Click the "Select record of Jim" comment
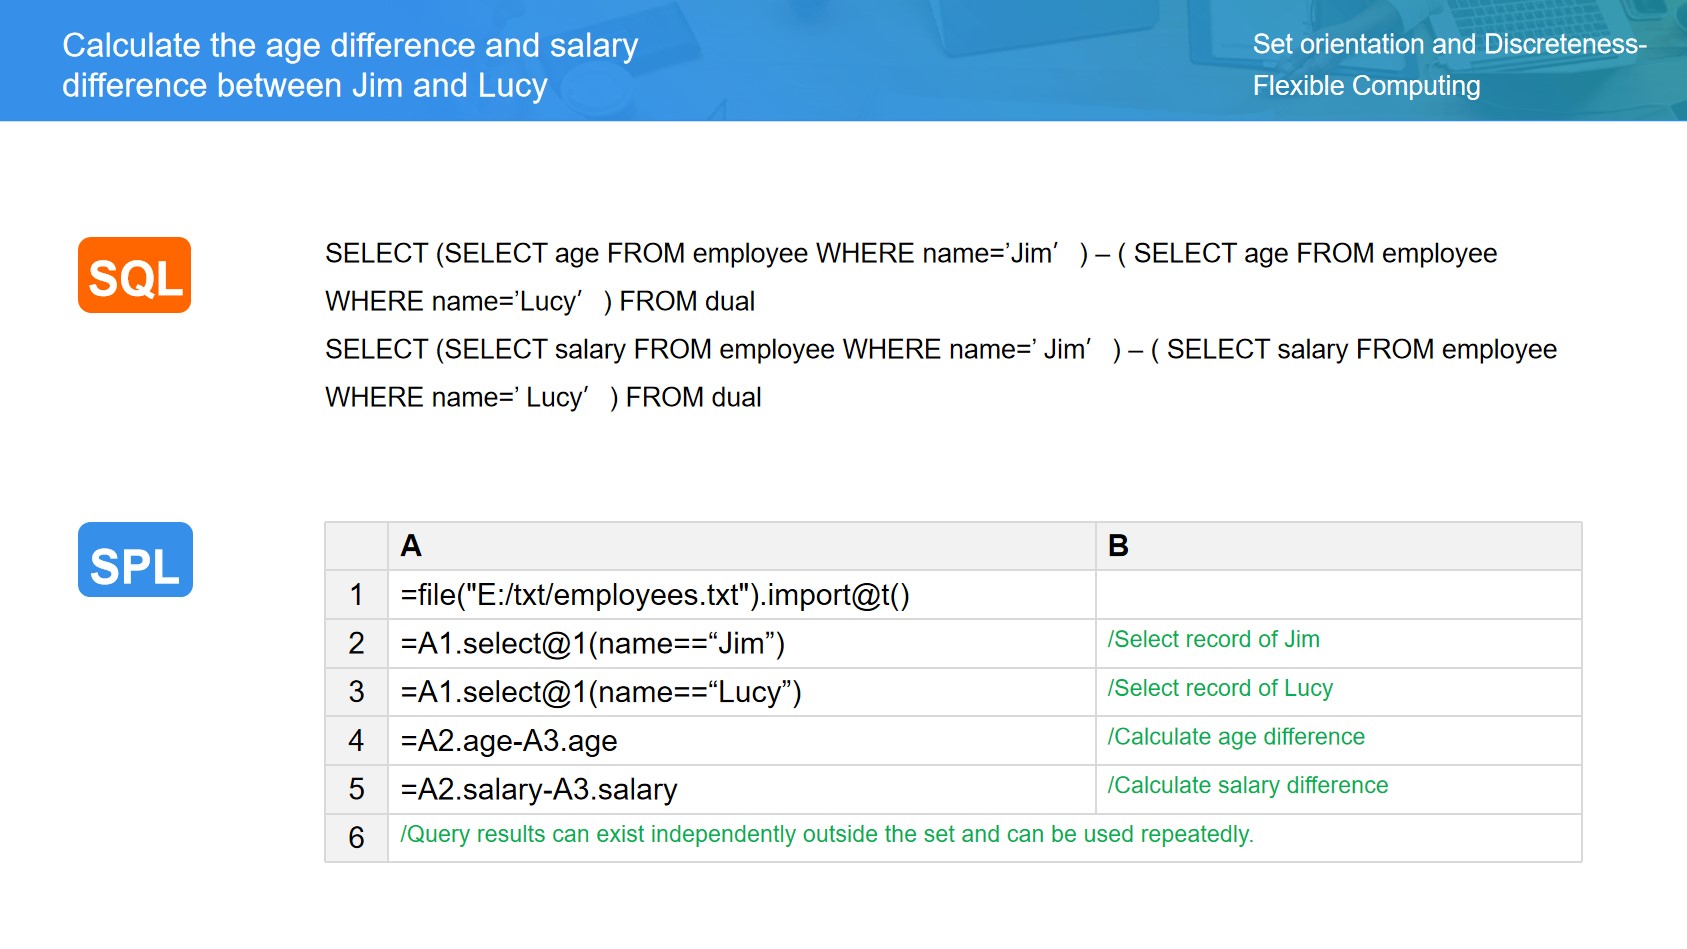This screenshot has height=949, width=1687. tap(1213, 640)
